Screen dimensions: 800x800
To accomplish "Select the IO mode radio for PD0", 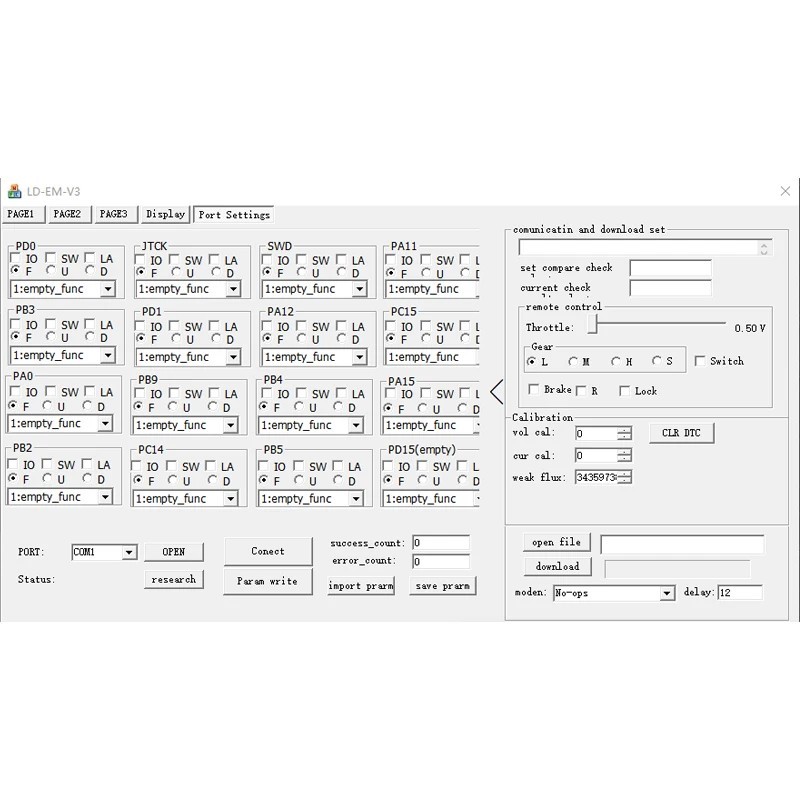I will [x=15, y=259].
